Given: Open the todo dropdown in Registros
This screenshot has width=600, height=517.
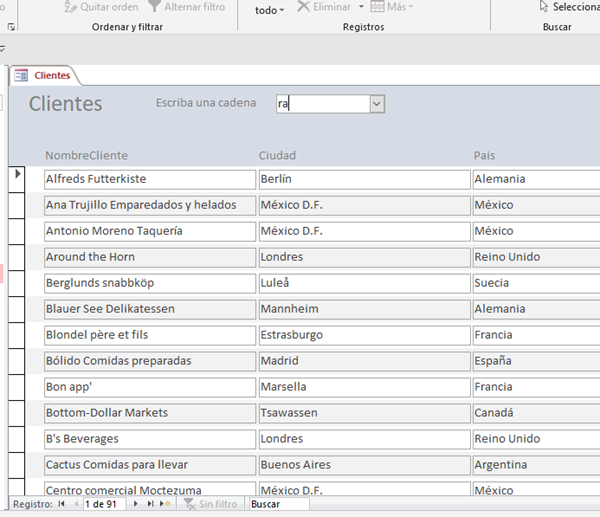Looking at the screenshot, I should pos(269,10).
